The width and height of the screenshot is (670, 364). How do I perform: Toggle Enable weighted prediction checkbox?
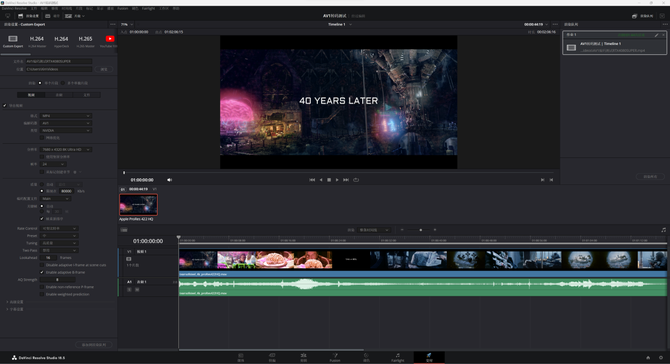tap(42, 294)
